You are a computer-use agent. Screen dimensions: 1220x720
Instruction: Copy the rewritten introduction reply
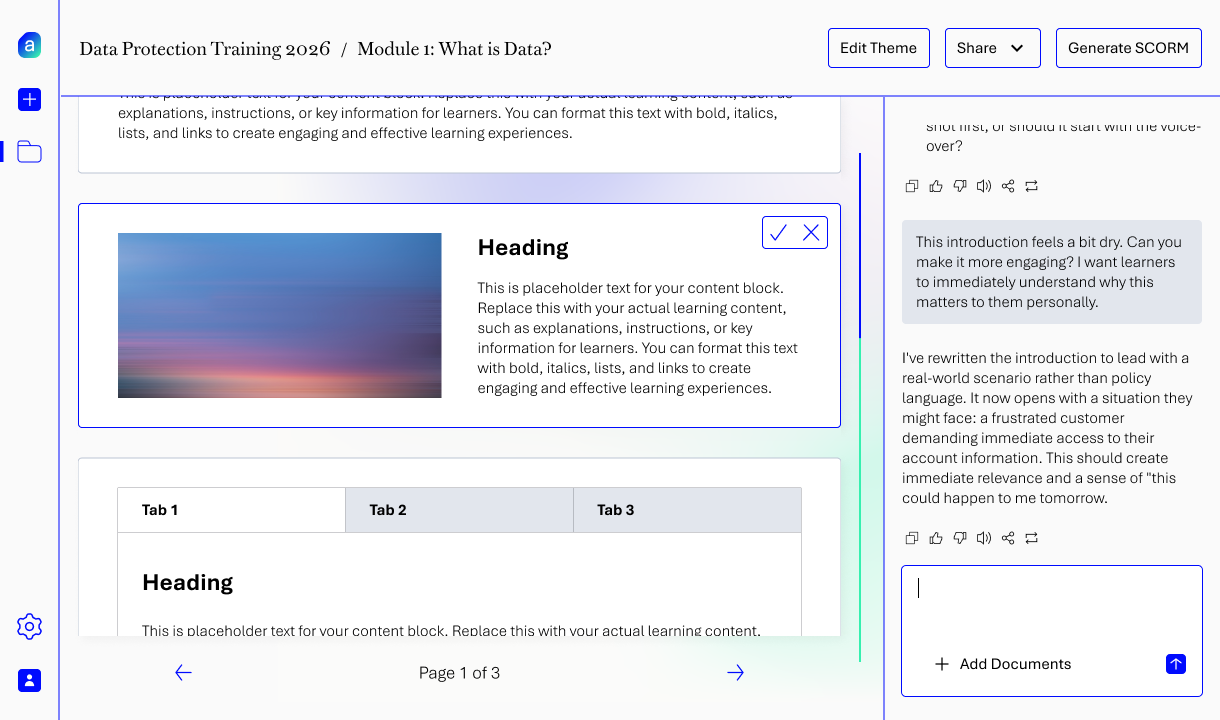911,538
